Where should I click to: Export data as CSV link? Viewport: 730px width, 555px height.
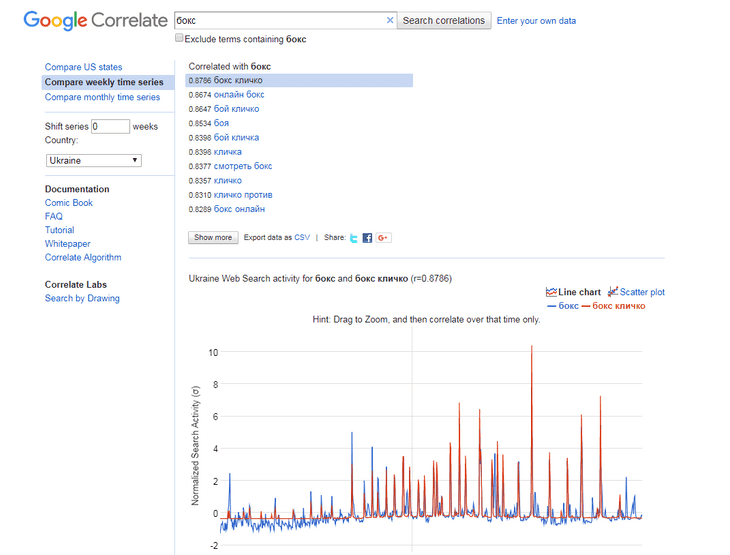302,237
